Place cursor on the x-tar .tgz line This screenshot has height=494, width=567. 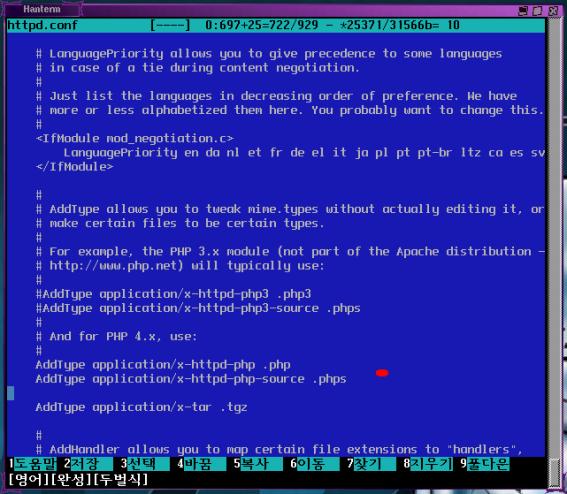[141, 407]
